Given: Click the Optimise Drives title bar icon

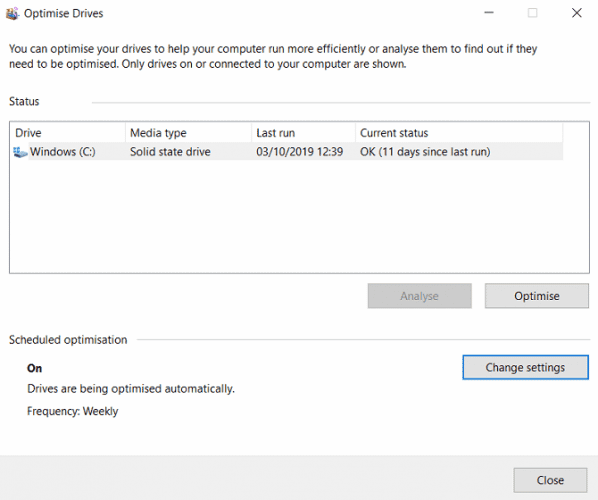Looking at the screenshot, I should (x=12, y=14).
